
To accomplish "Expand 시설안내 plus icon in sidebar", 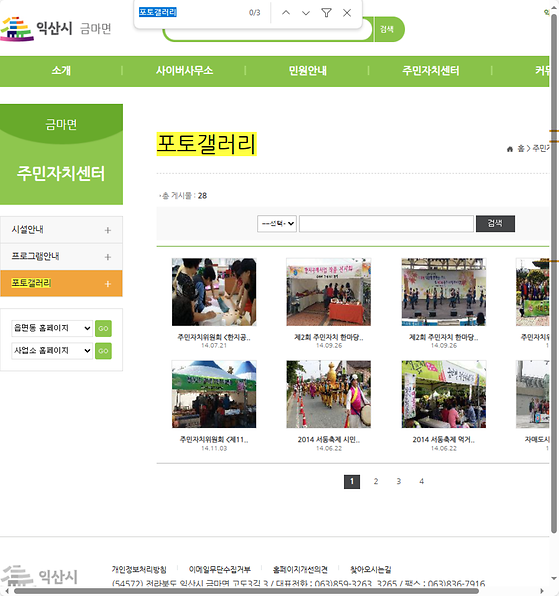I will [x=108, y=230].
